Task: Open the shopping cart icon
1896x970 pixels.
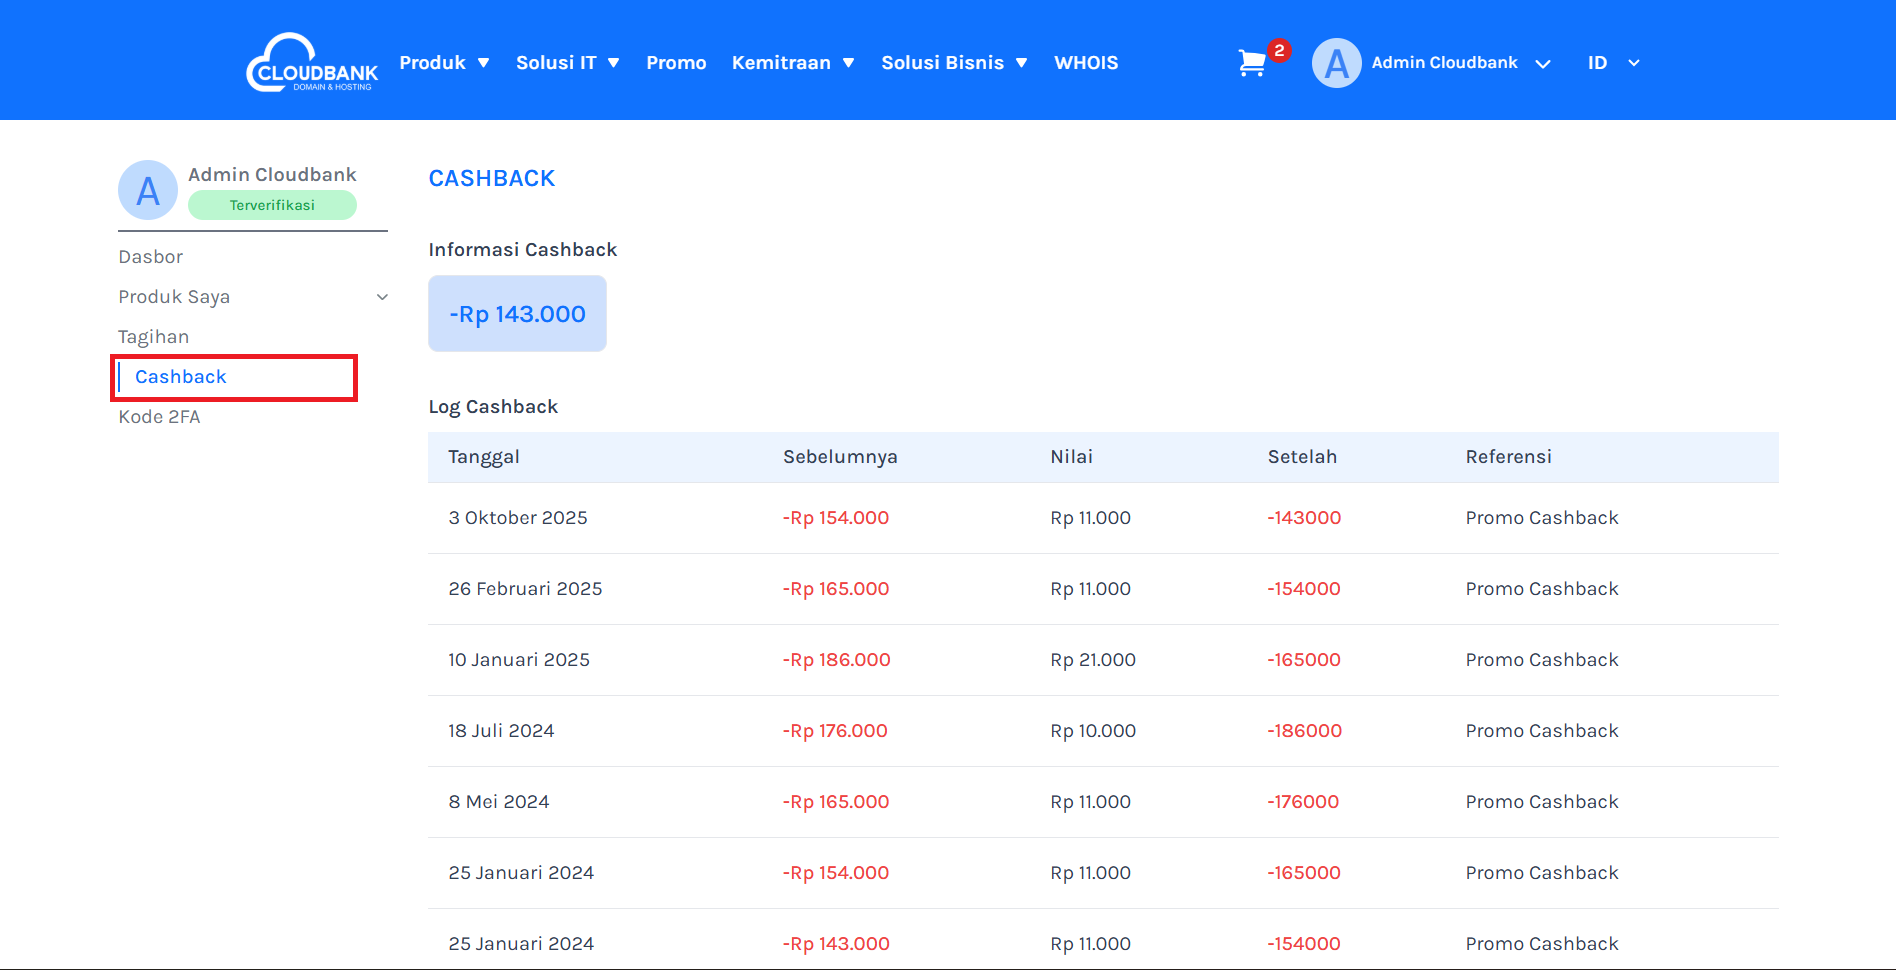Action: (x=1251, y=64)
